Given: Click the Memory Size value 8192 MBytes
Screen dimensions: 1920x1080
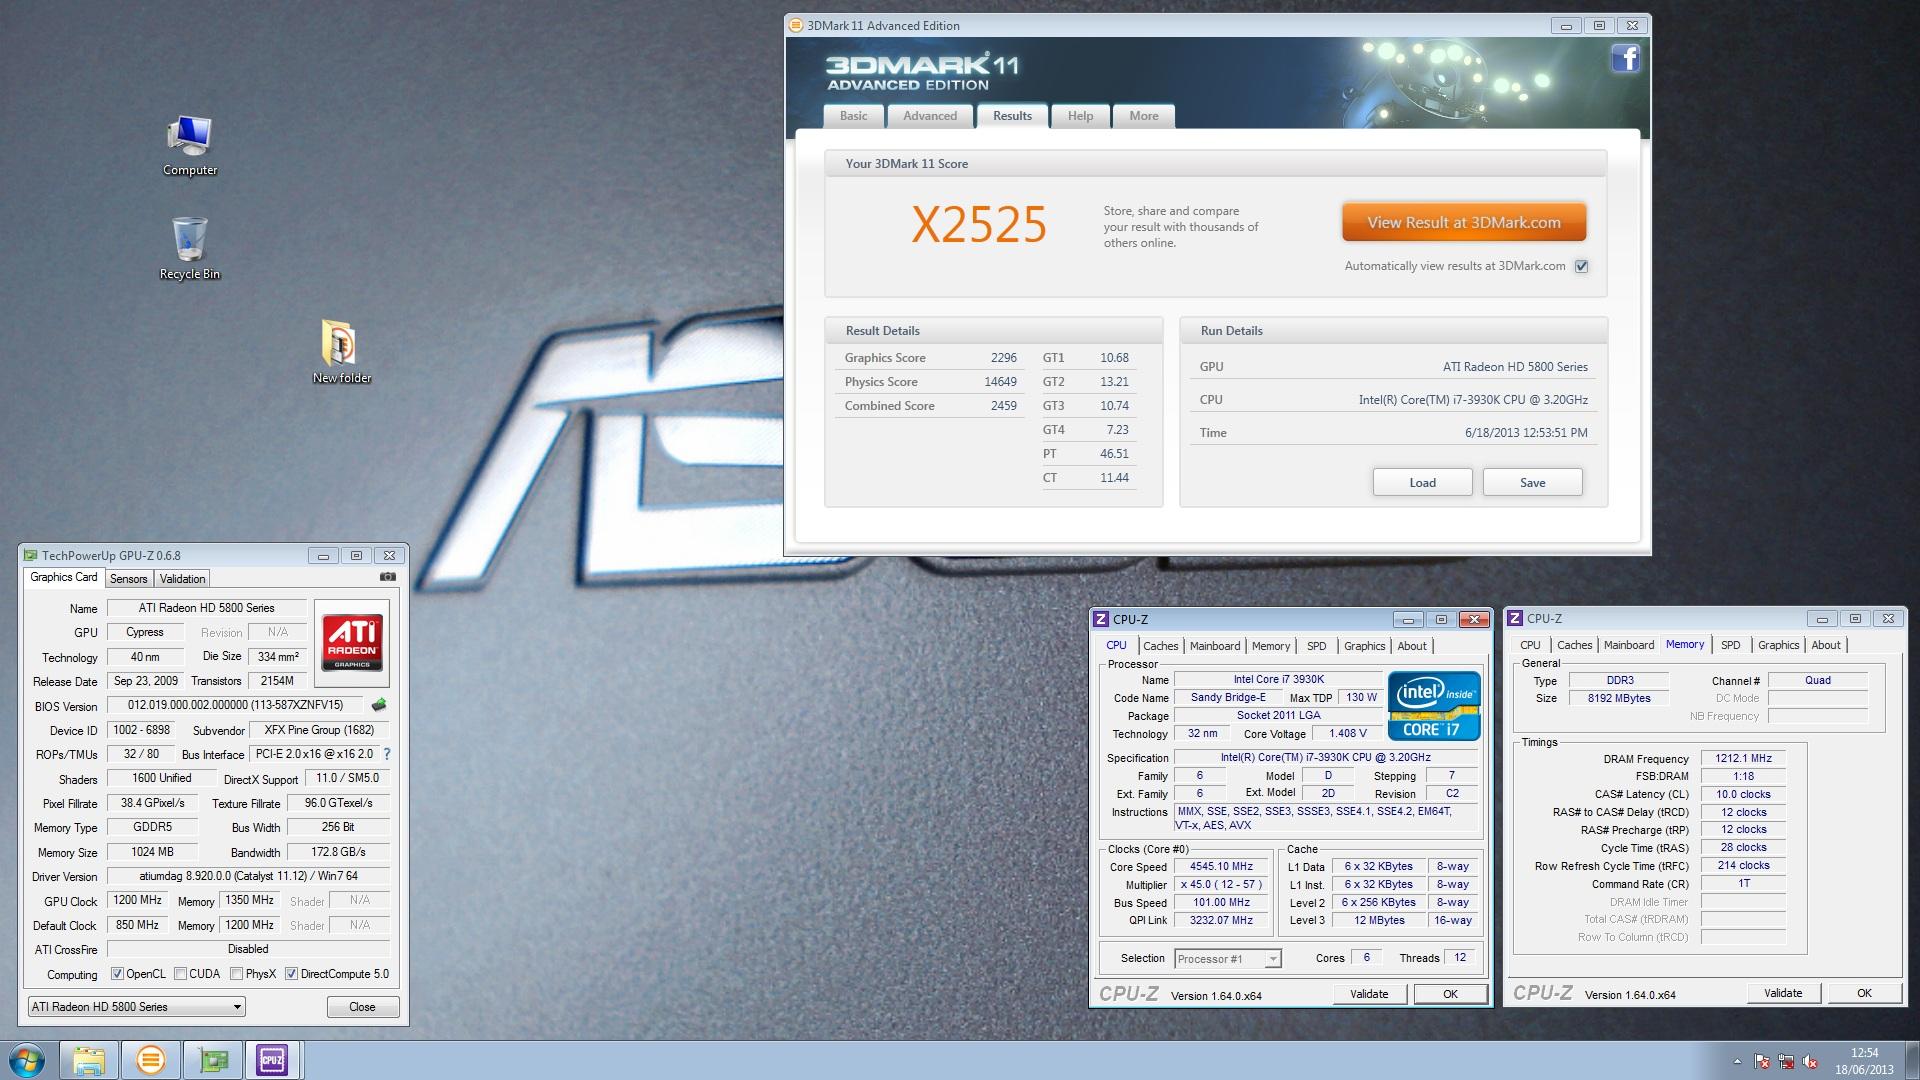Looking at the screenshot, I should pyautogui.click(x=1619, y=699).
